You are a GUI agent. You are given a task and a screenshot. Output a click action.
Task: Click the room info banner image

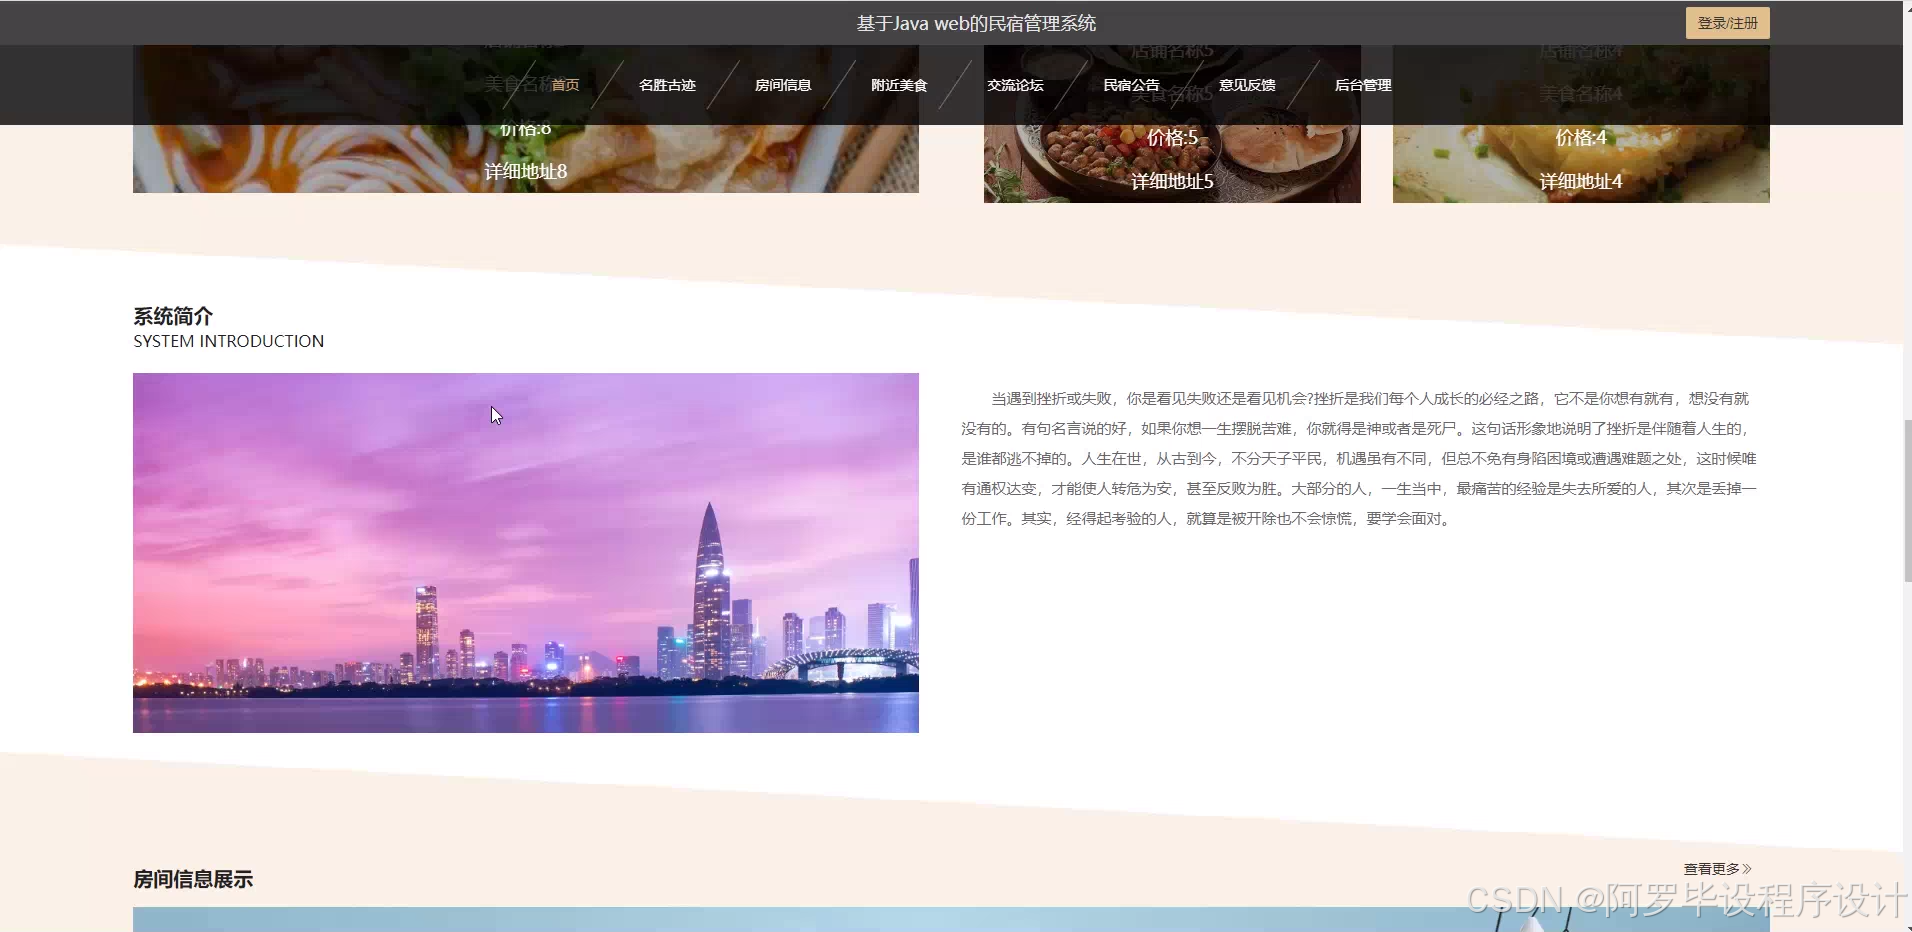(x=951, y=919)
